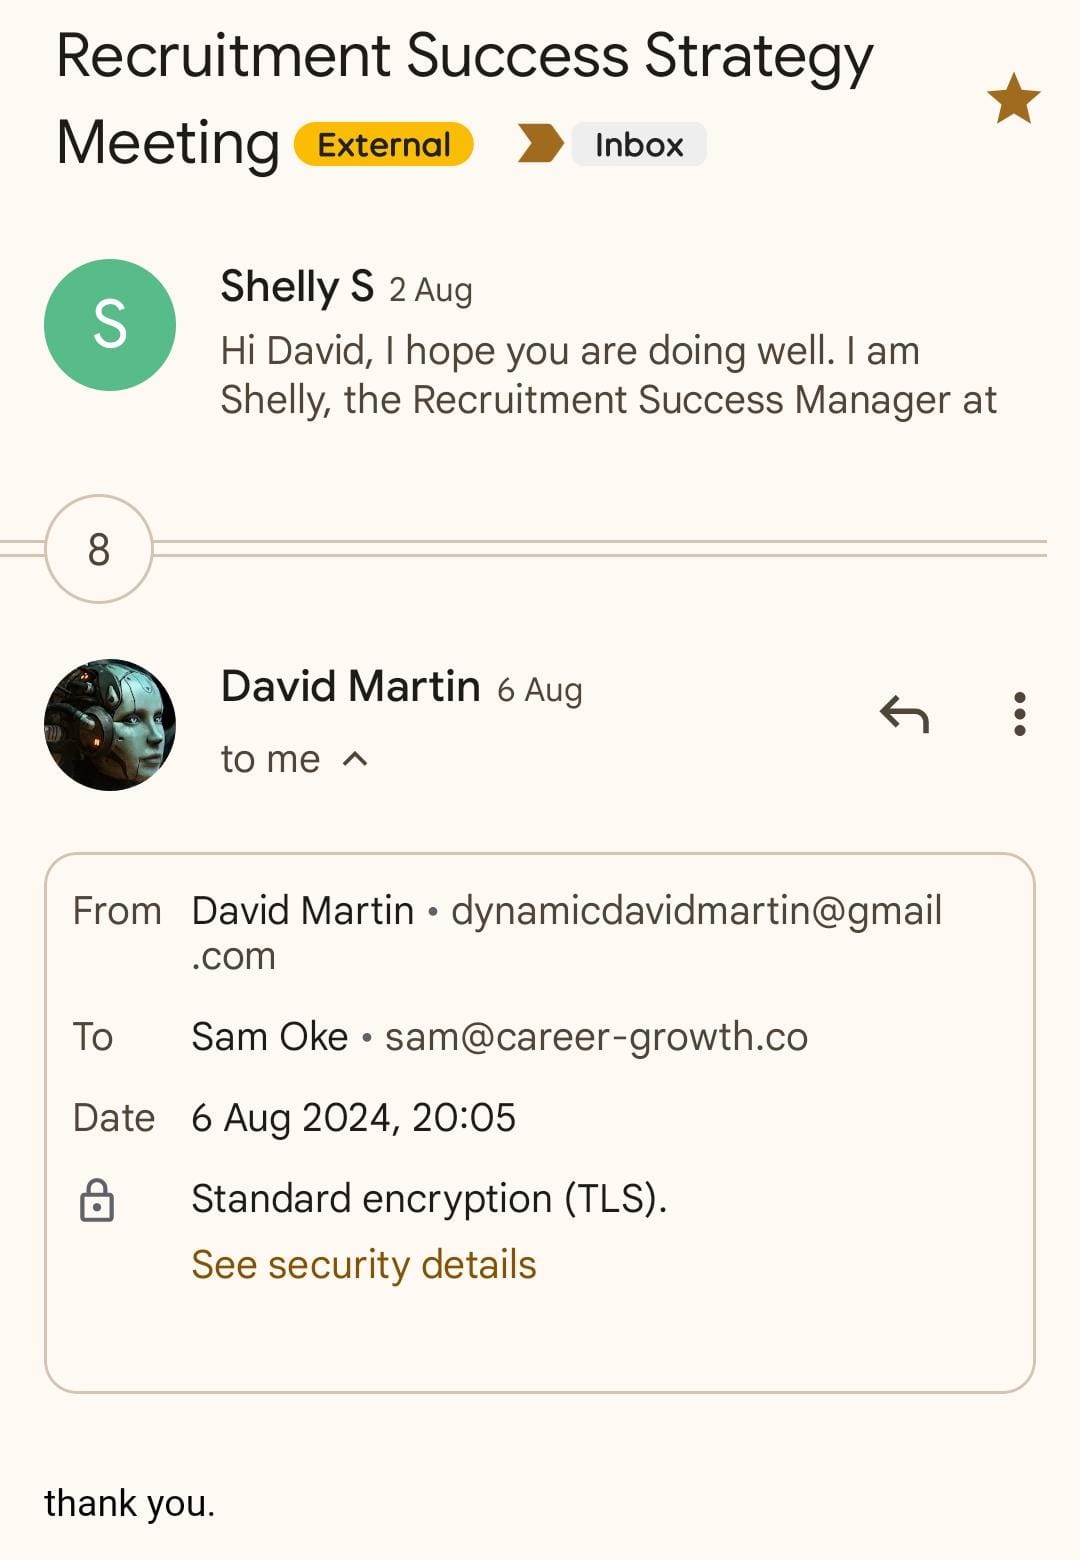Click the Shelly S sender name

[x=296, y=287]
